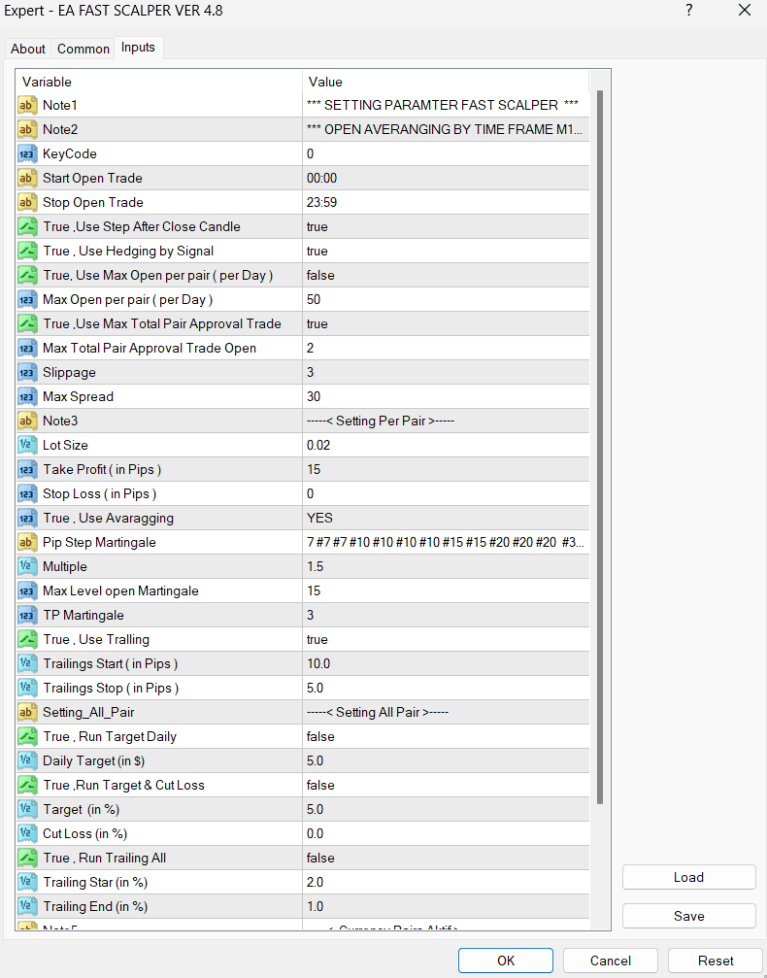Click the integer icon beside KeyCode

pos(28,154)
